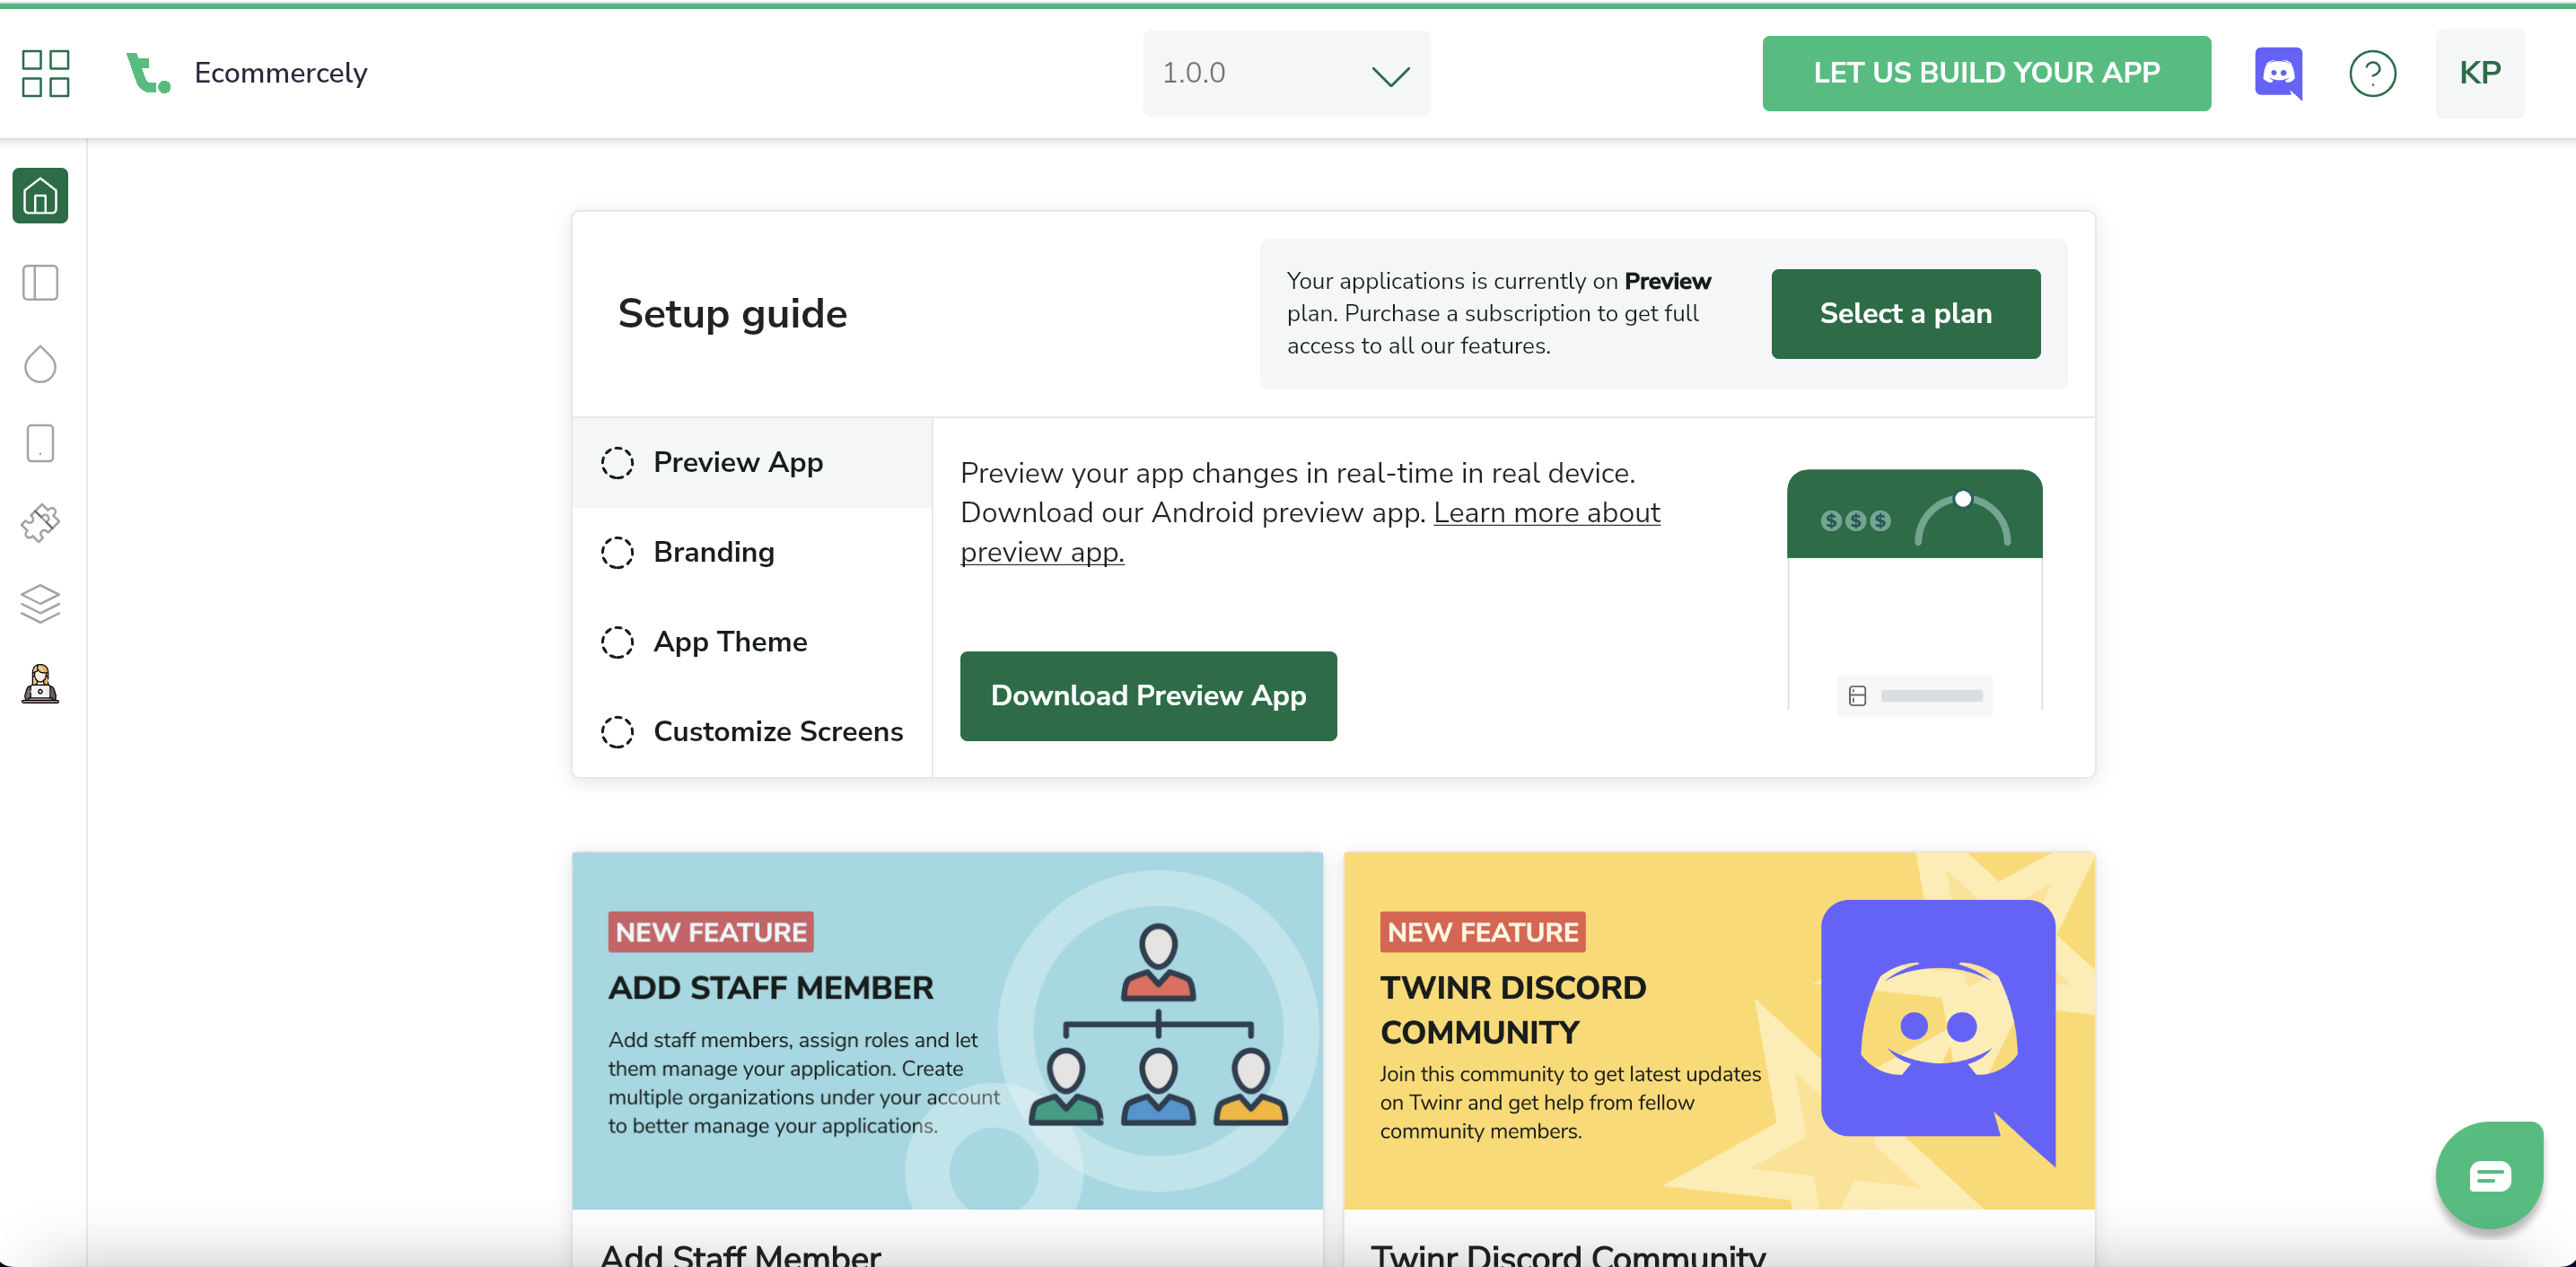Mark Branding step circle
Screen dimensions: 2576x1267
pyautogui.click(x=617, y=553)
